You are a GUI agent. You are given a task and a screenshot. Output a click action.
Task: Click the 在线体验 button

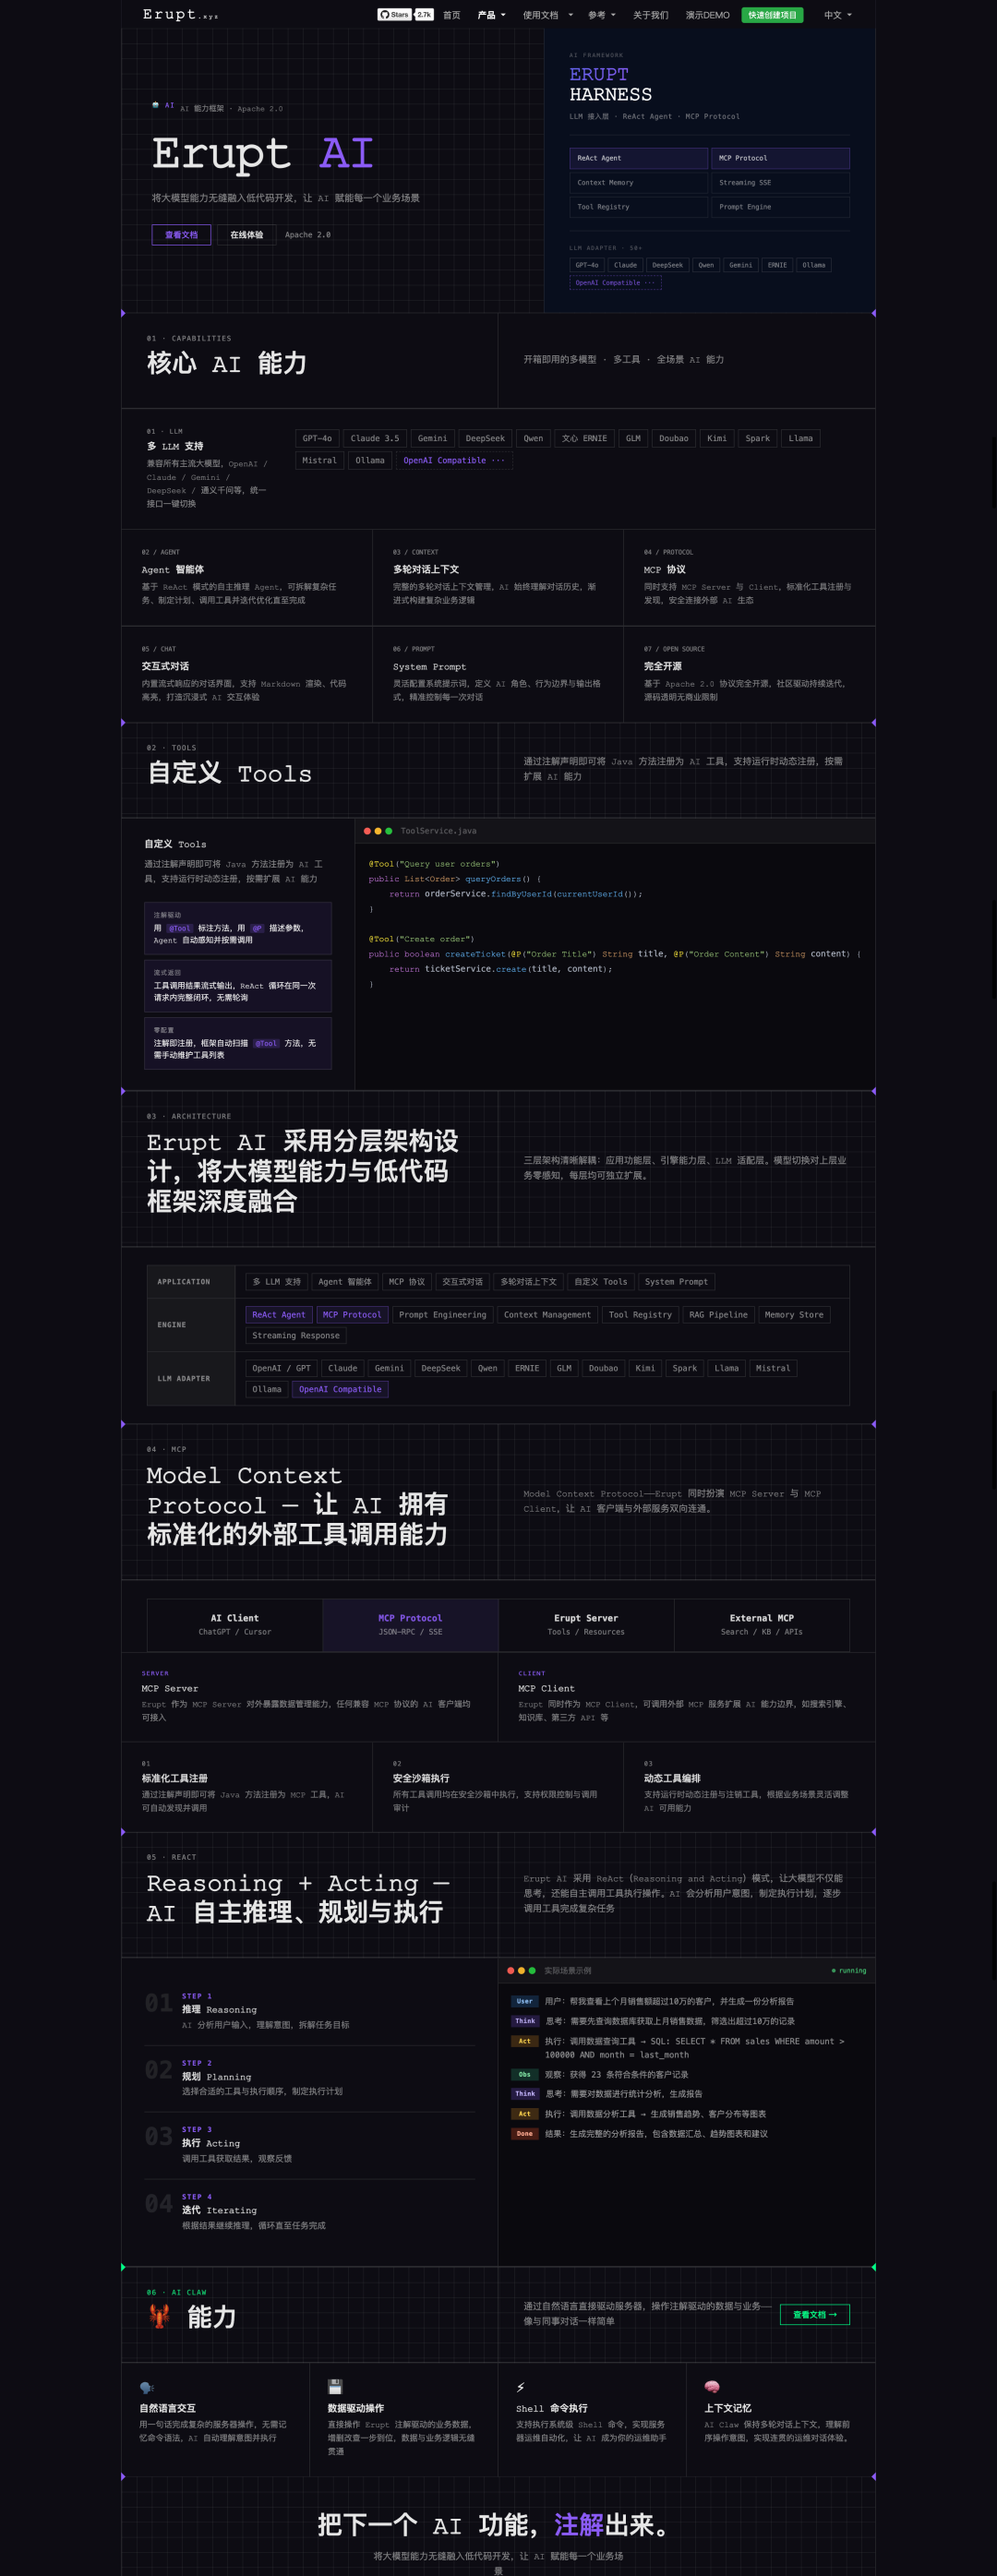point(246,235)
